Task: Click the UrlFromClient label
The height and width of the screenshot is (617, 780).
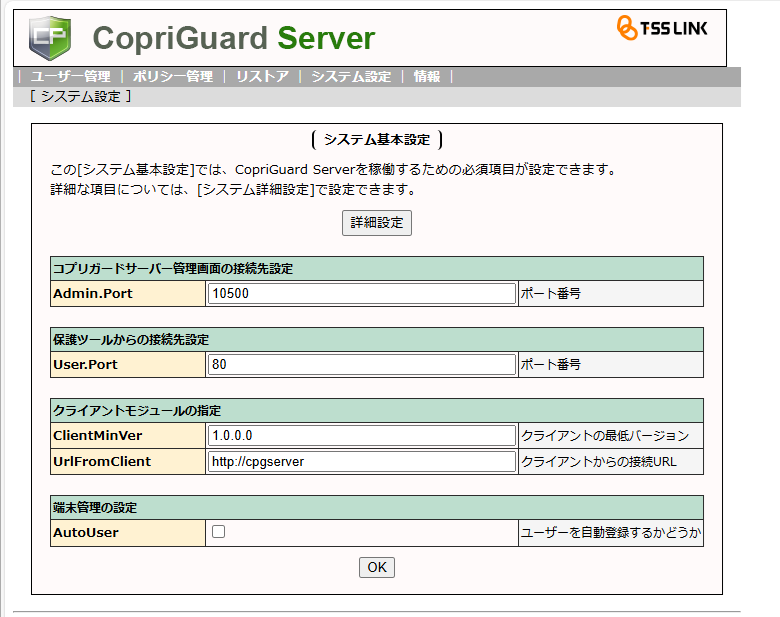Action: pyautogui.click(x=102, y=462)
